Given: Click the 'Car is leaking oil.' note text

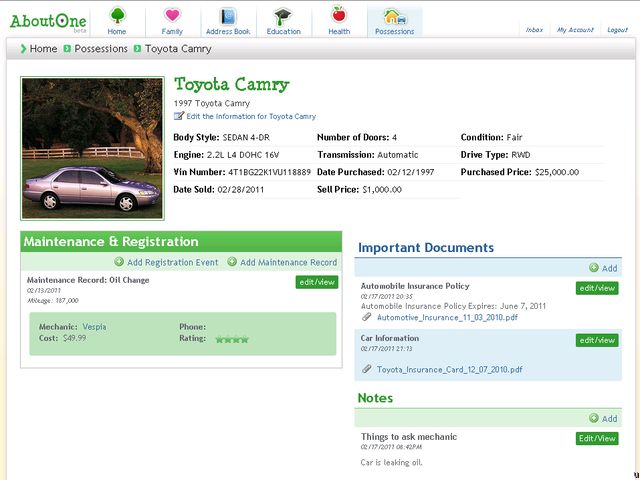Looking at the screenshot, I should click(391, 462).
